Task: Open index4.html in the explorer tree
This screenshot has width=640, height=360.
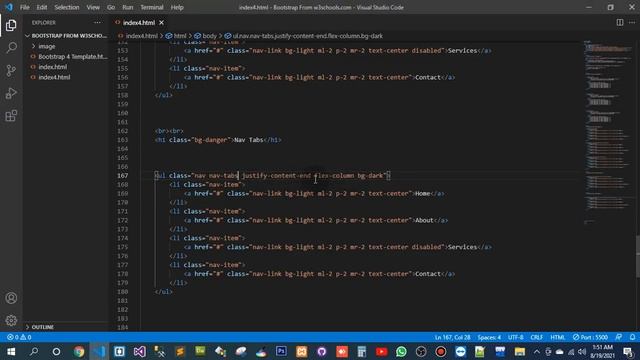Action: click(x=54, y=77)
